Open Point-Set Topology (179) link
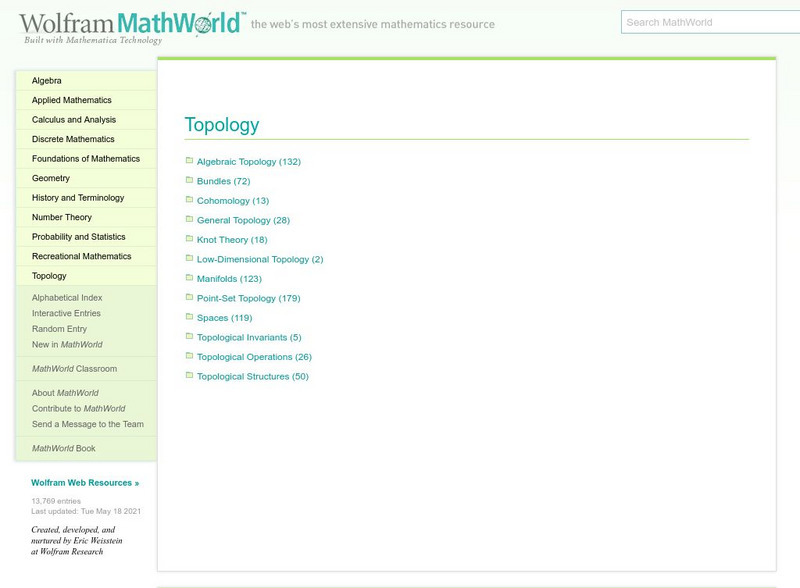The height and width of the screenshot is (588, 800). [248, 298]
